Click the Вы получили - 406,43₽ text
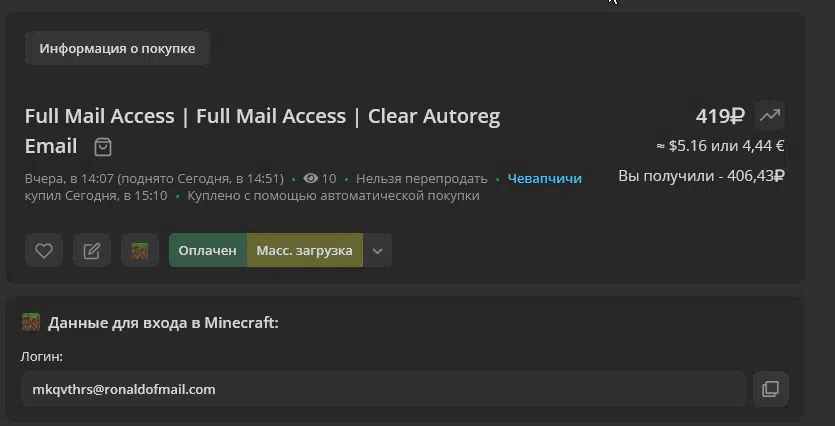Viewport: 835px width, 426px height. (701, 176)
